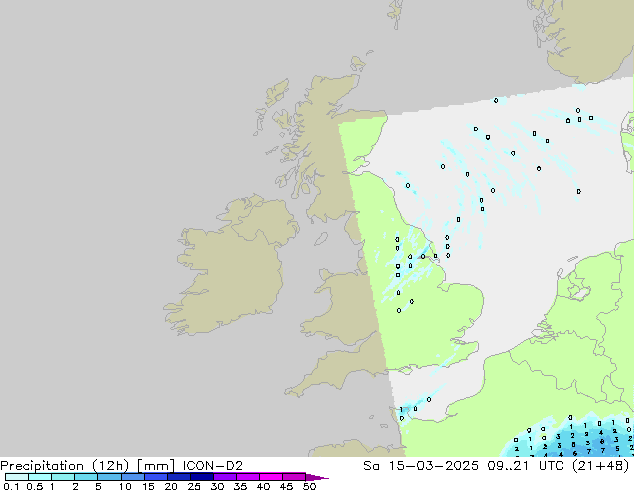Click the "10" legend value
634x490 pixels.
coord(125,486)
